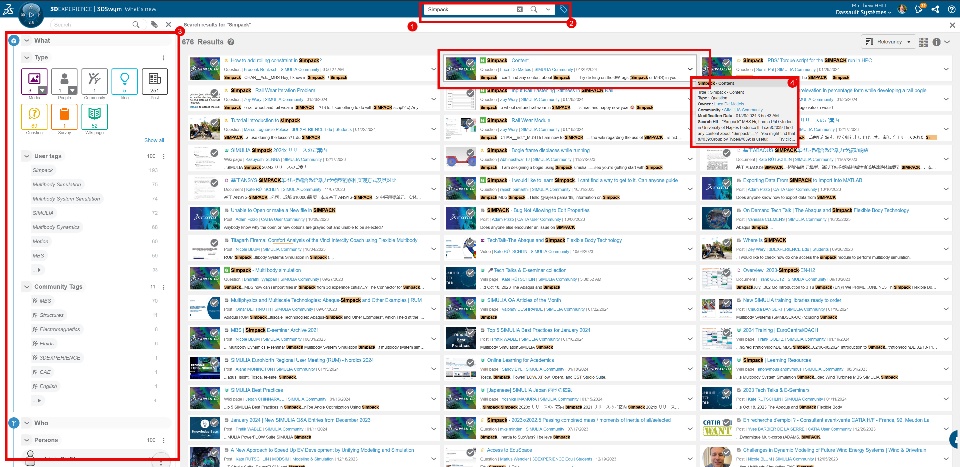Expand the Where is SIMPACK result card
The image size is (960, 467).
(x=948, y=249)
